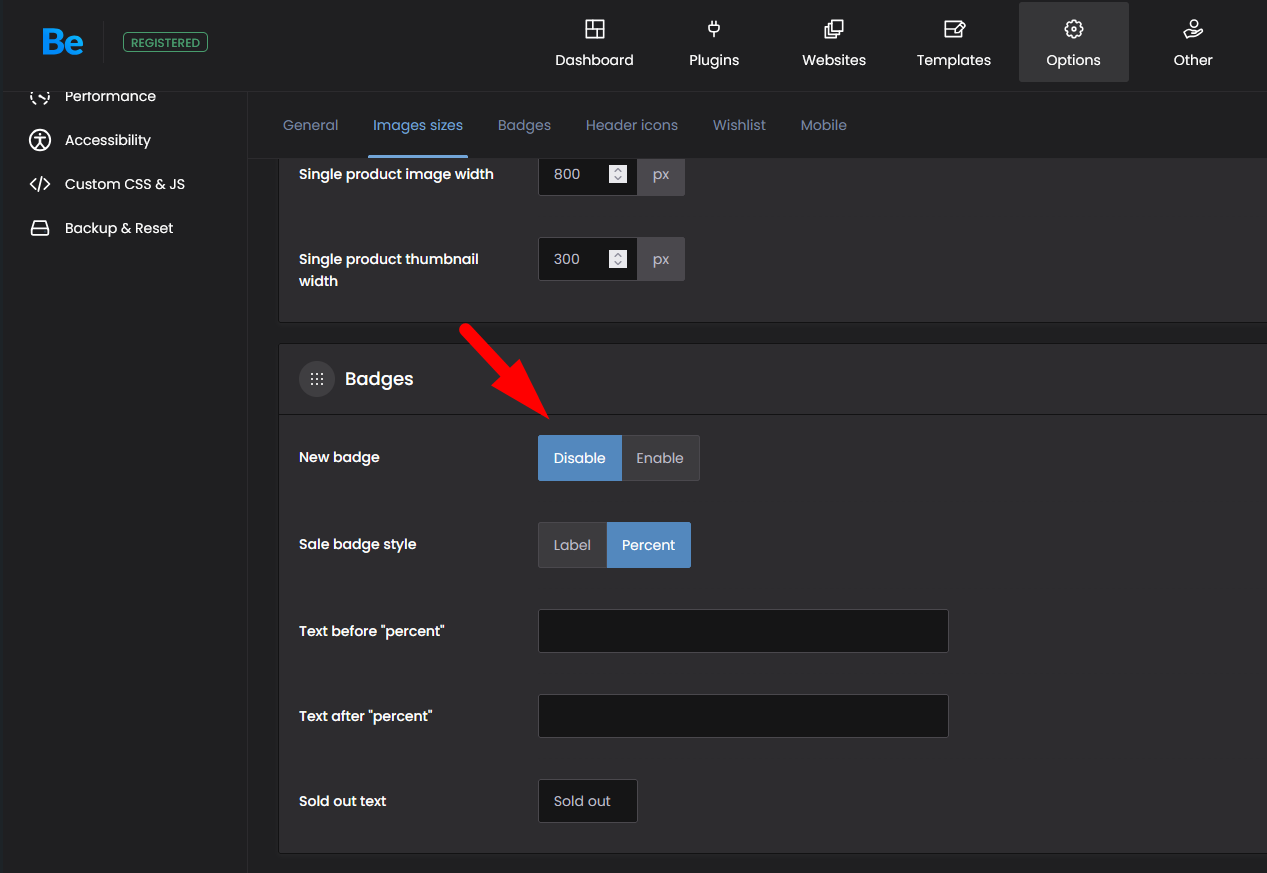Open the Plugins section
The width and height of the screenshot is (1267, 873).
(714, 43)
